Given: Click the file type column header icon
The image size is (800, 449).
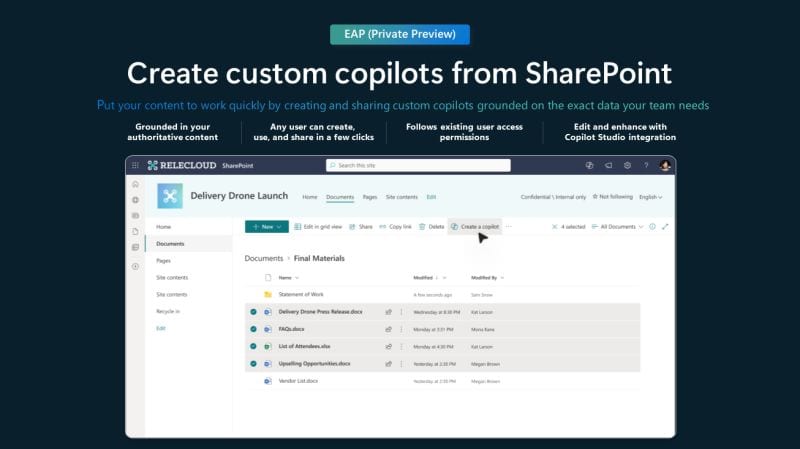Looking at the screenshot, I should (268, 278).
